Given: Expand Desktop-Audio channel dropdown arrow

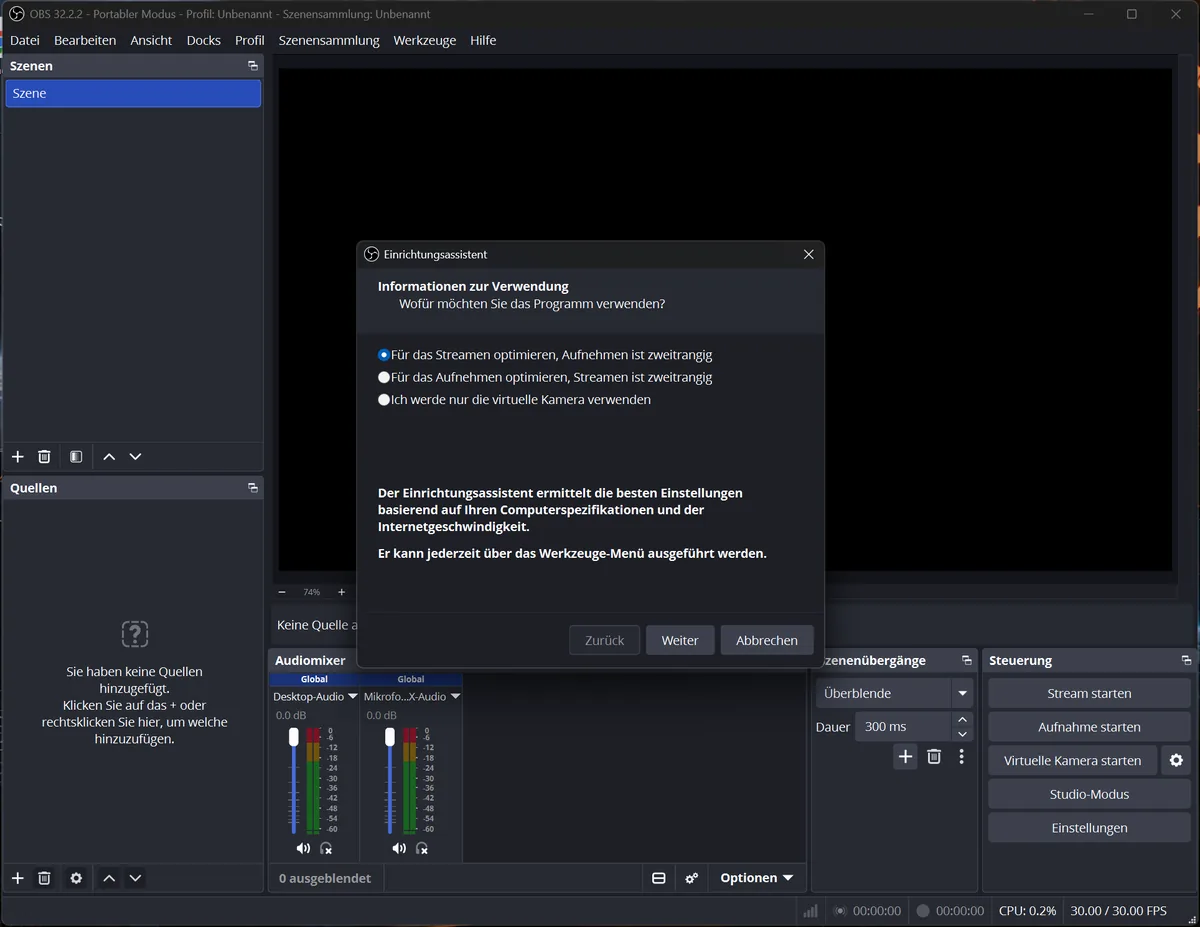Looking at the screenshot, I should [353, 696].
